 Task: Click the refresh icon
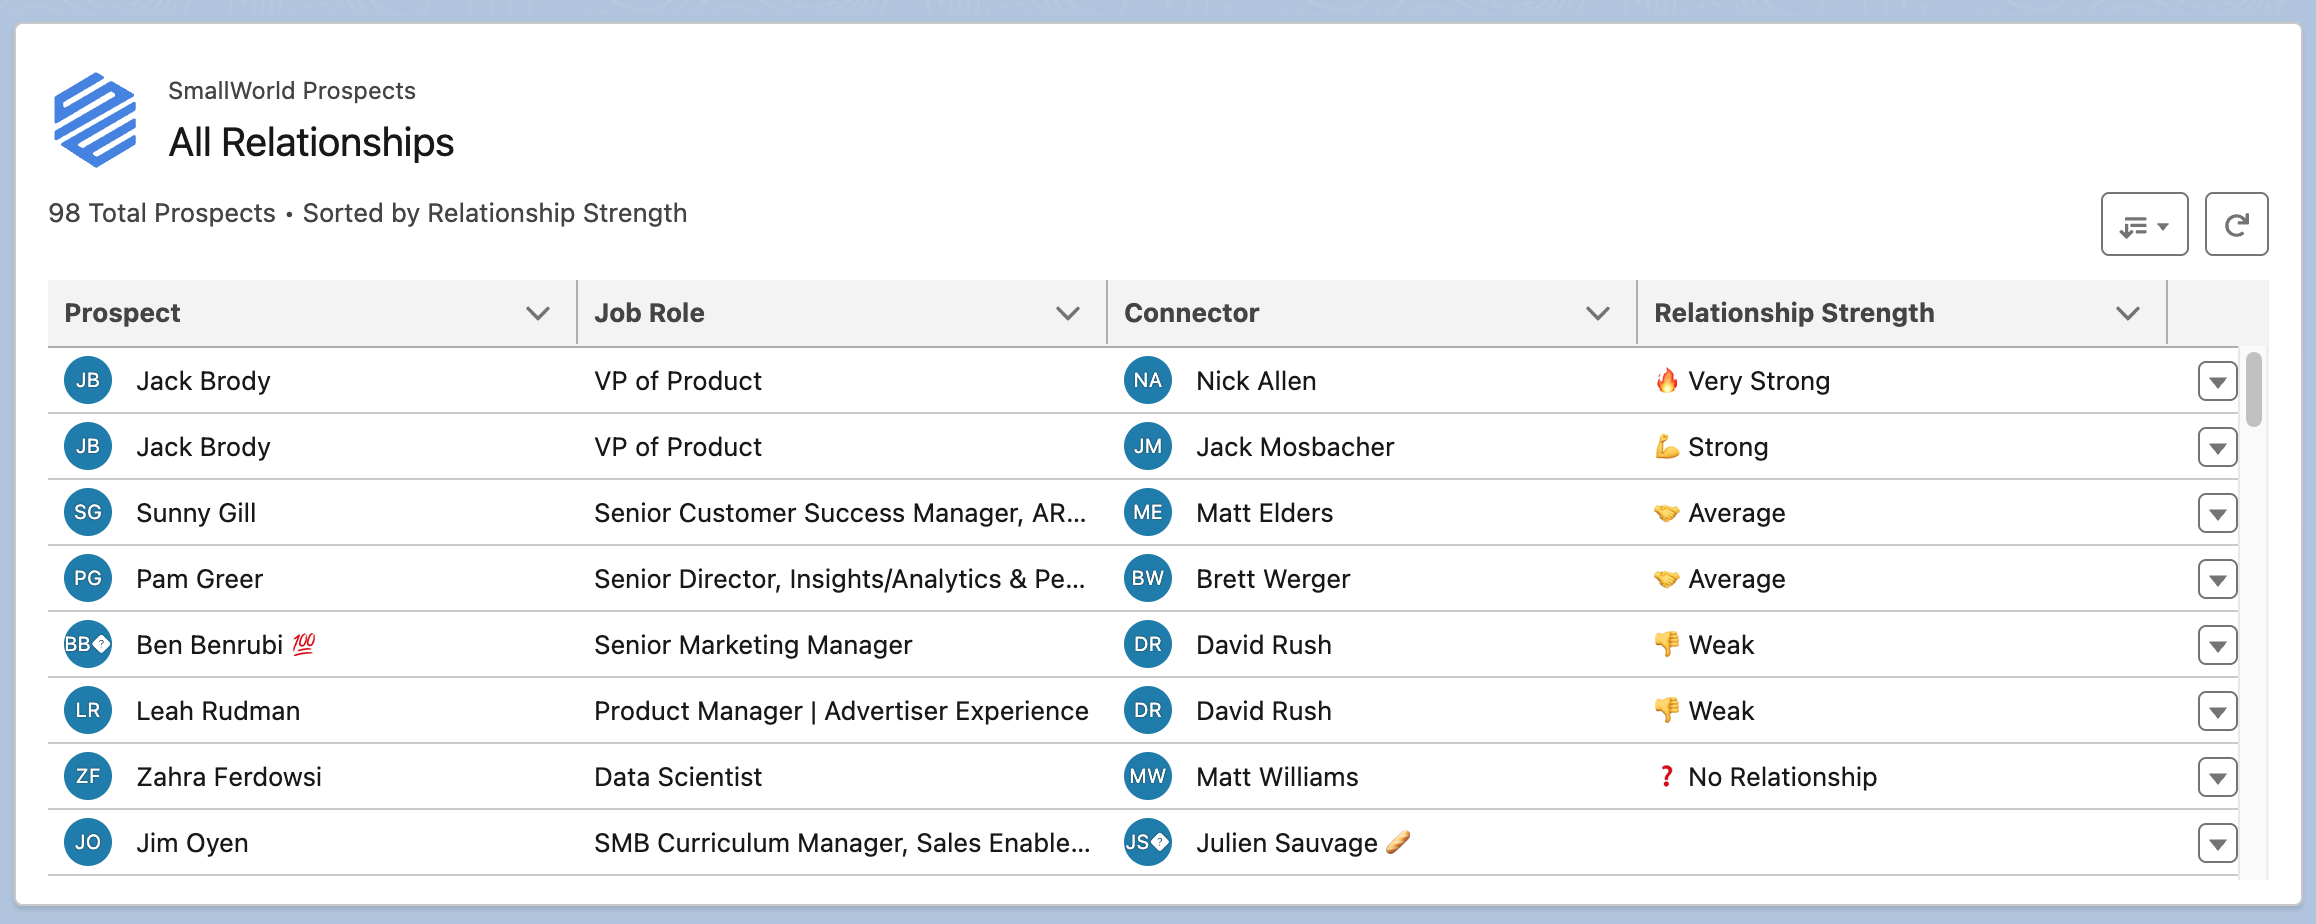2237,224
